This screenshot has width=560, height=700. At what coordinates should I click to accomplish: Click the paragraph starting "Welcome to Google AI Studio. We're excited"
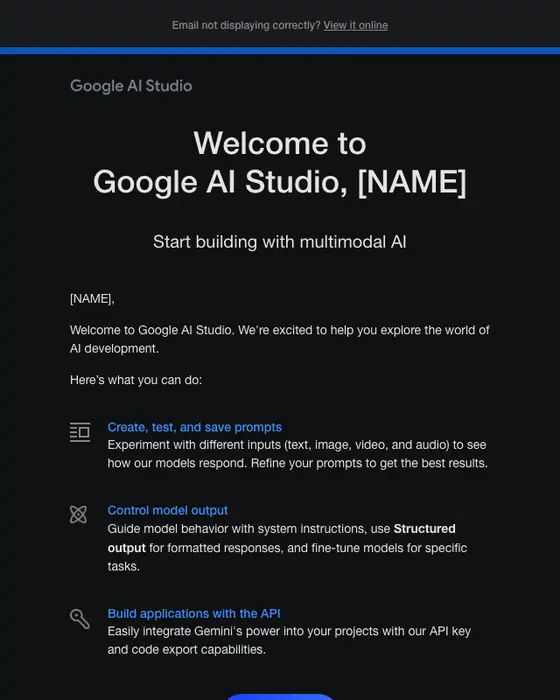tap(280, 339)
